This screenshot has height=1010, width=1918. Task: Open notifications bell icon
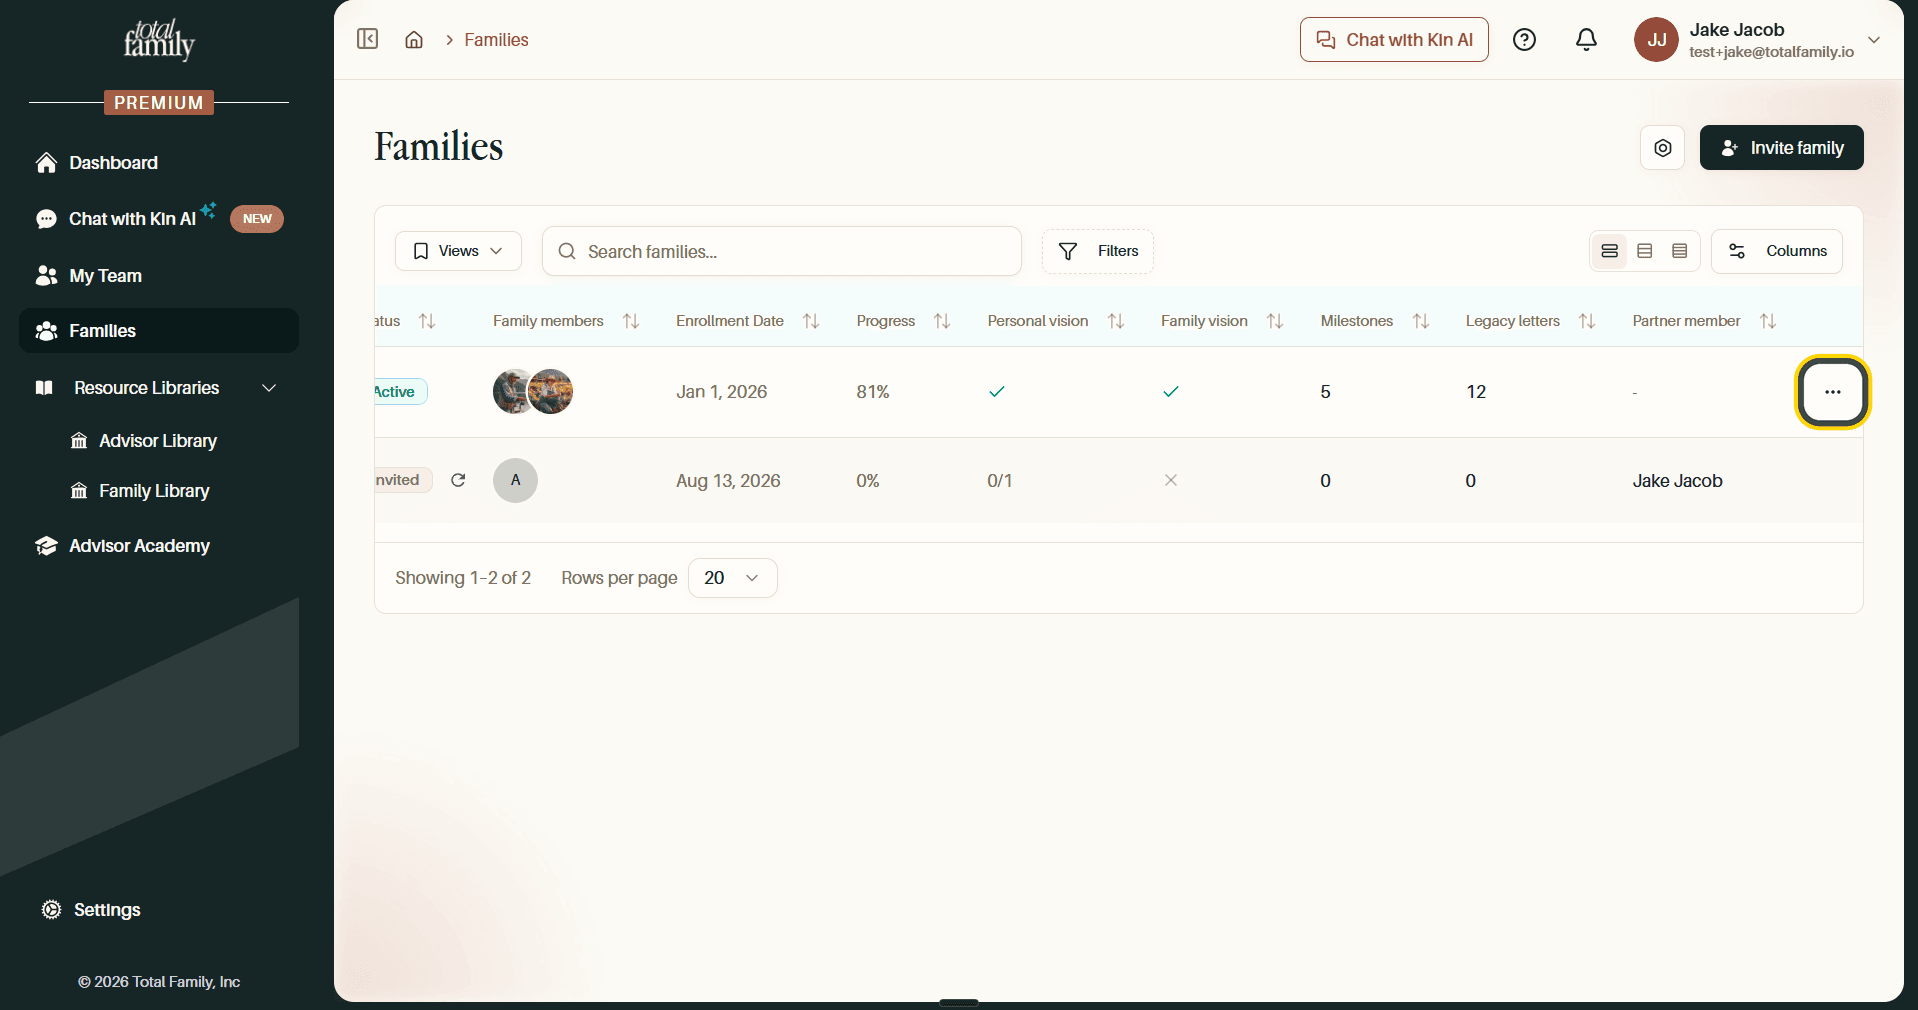coord(1586,40)
